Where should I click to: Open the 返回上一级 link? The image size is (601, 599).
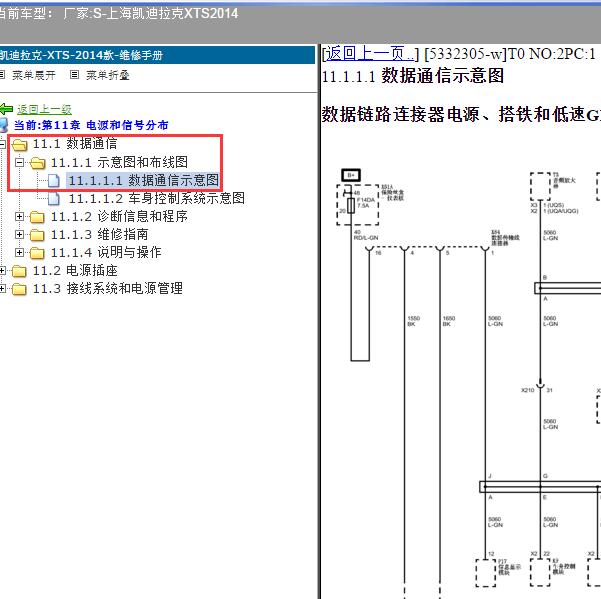(x=44, y=109)
